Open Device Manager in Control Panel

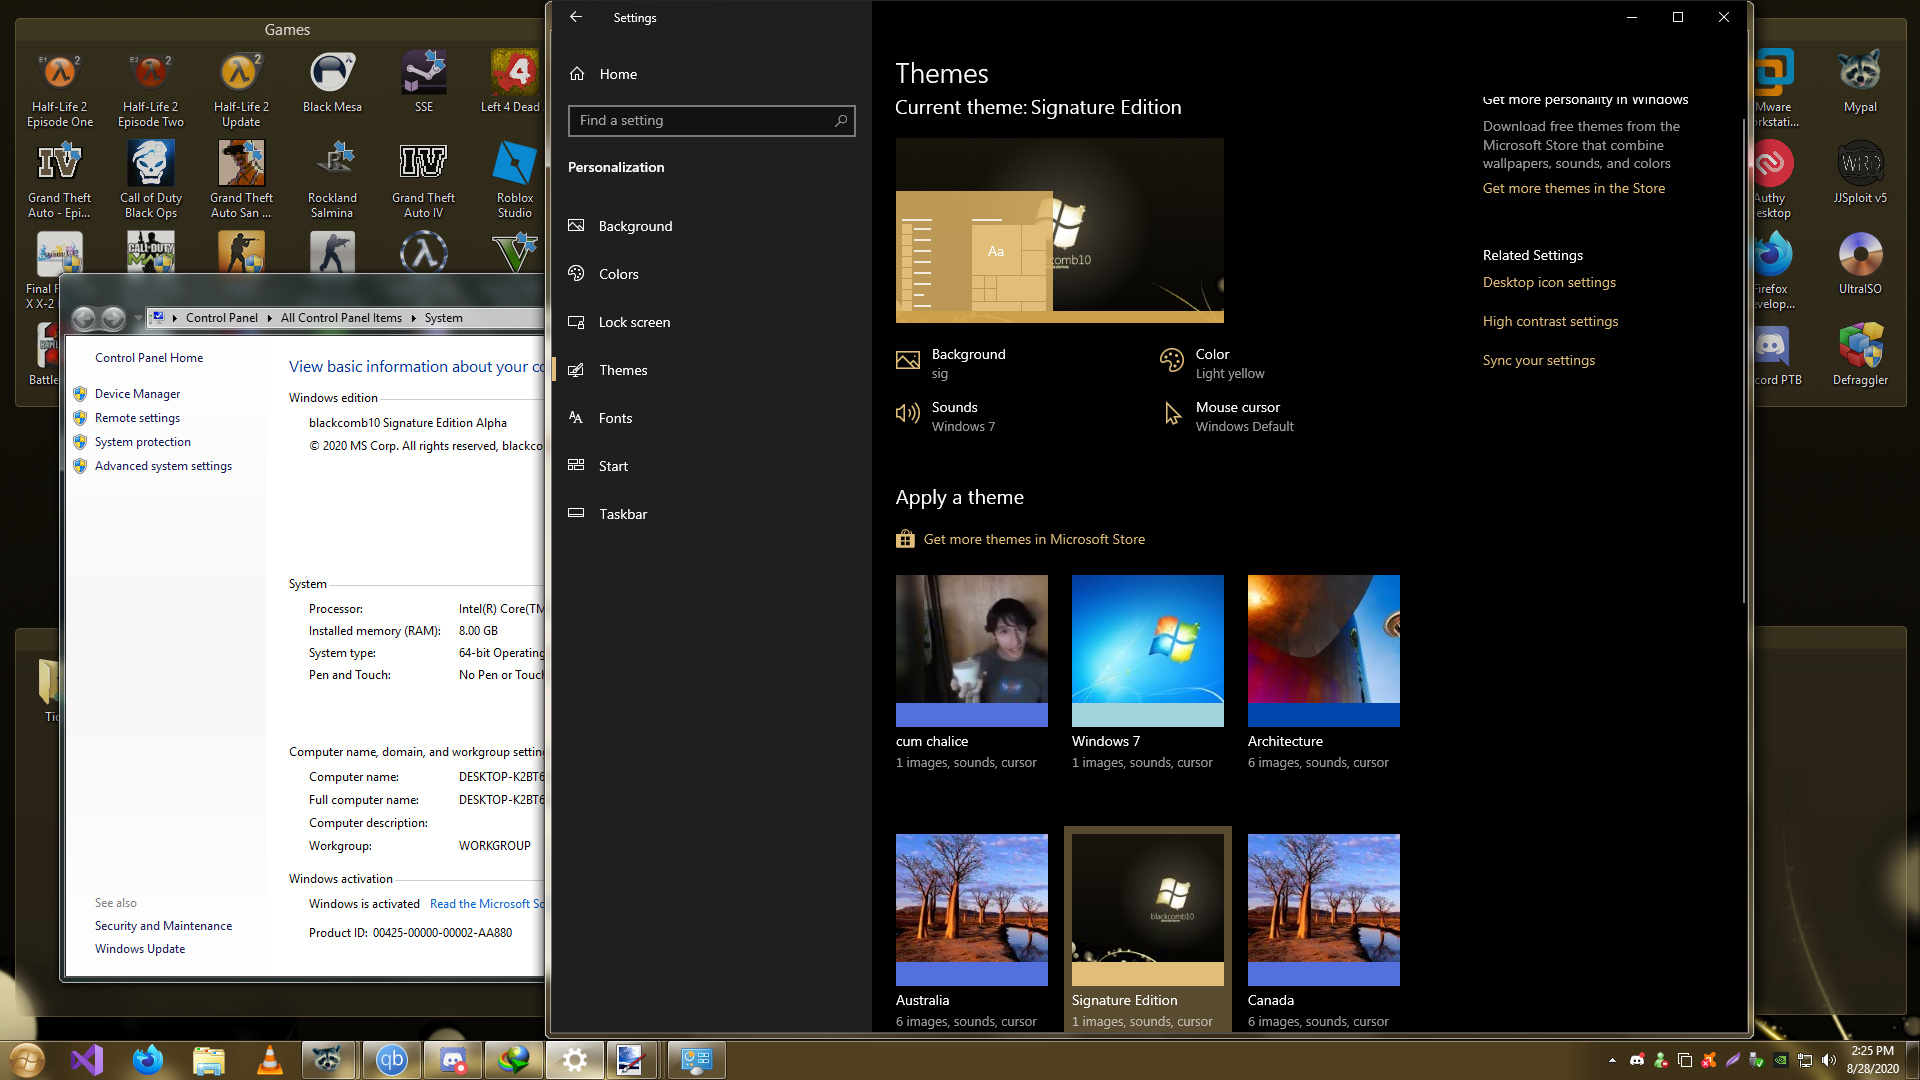tap(137, 394)
